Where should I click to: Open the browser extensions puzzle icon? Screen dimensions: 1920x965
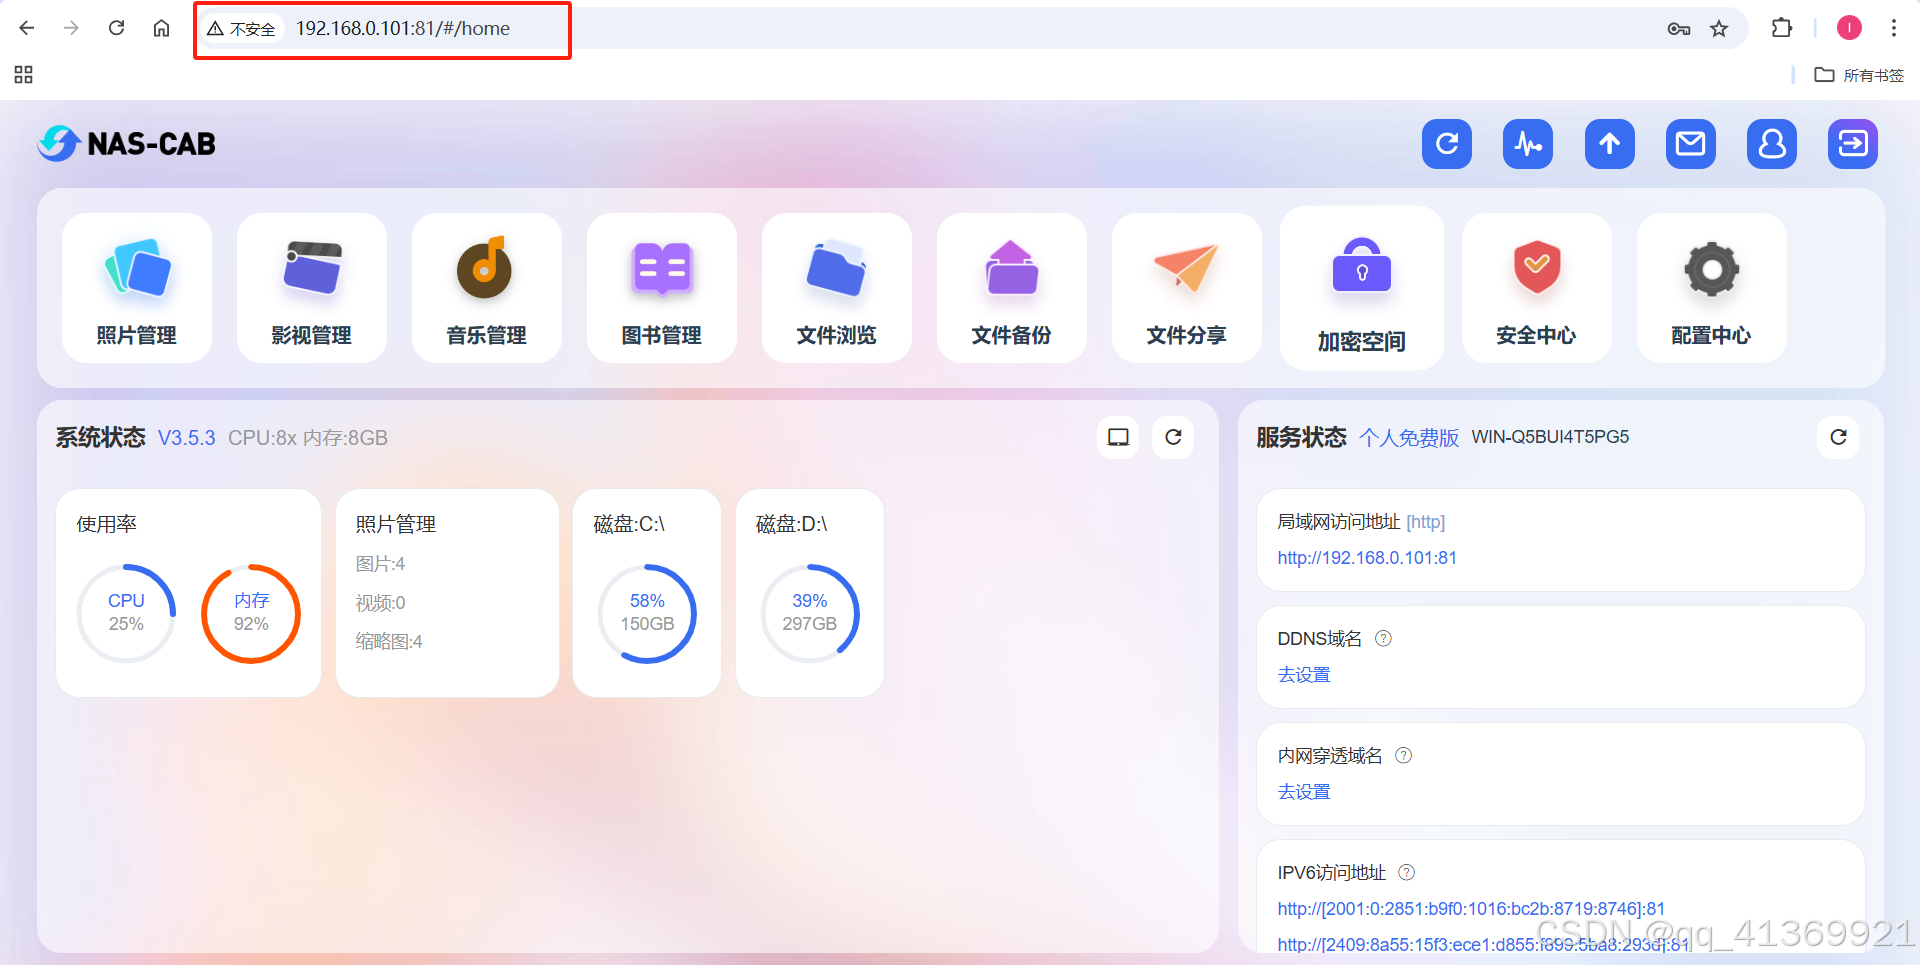1782,28
